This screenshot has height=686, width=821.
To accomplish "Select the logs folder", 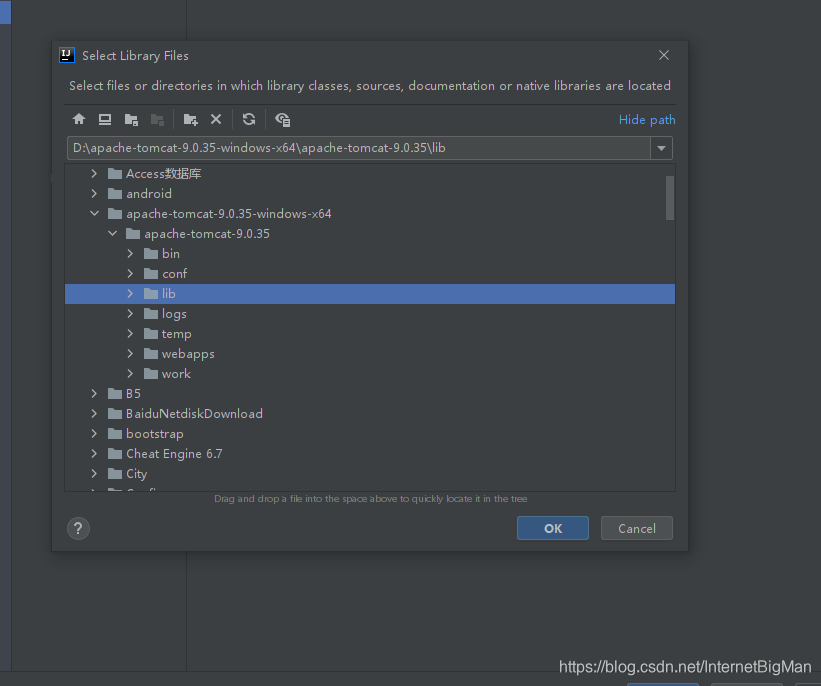I will [x=370, y=313].
